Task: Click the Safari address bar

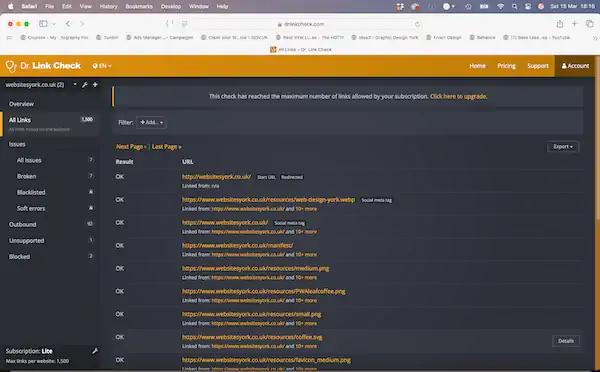Action: pos(304,24)
